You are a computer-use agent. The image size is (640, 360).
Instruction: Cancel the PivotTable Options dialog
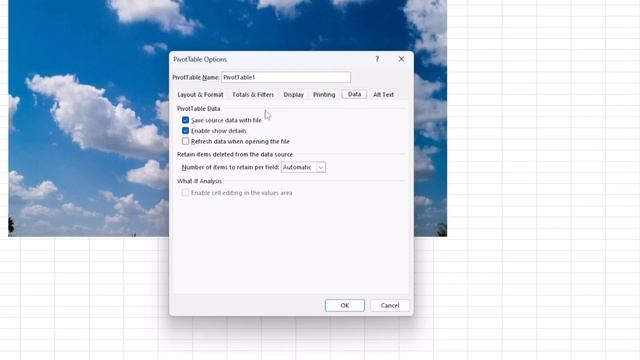point(390,305)
